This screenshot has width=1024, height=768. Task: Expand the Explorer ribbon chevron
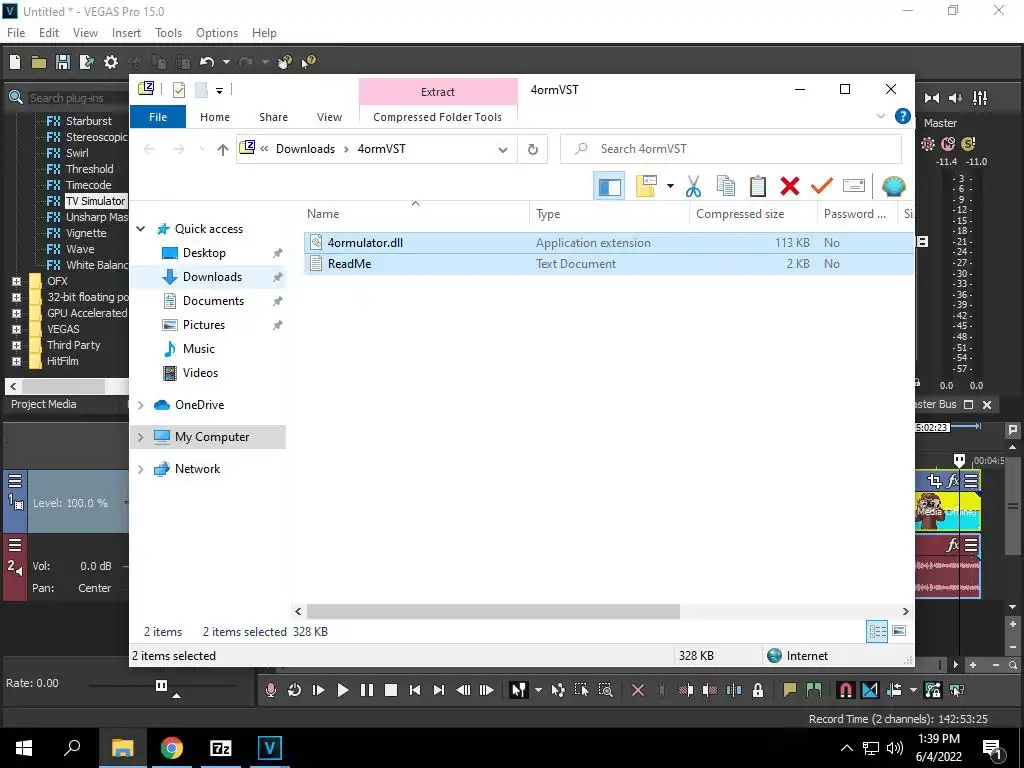[x=880, y=116]
